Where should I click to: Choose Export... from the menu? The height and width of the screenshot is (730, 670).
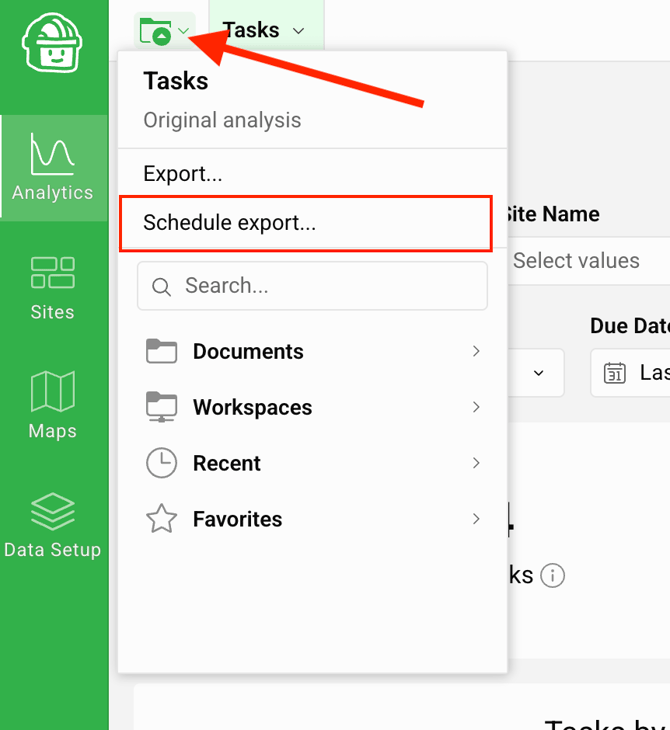coord(183,174)
